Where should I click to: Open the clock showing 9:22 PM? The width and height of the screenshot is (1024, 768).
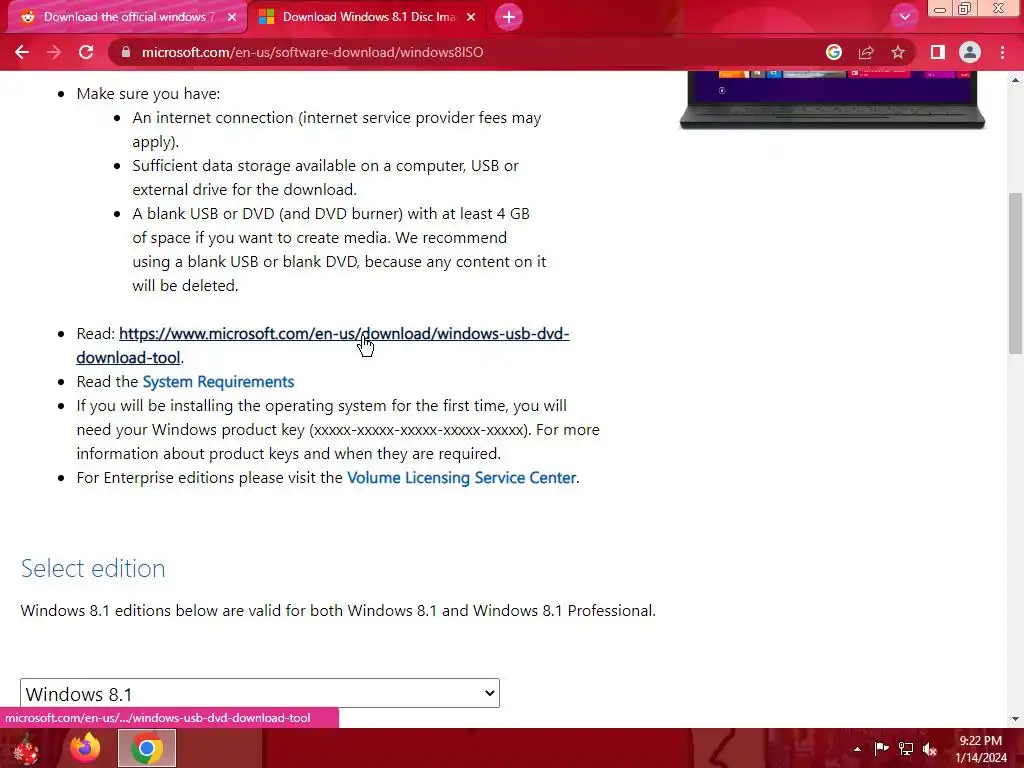pos(981,748)
